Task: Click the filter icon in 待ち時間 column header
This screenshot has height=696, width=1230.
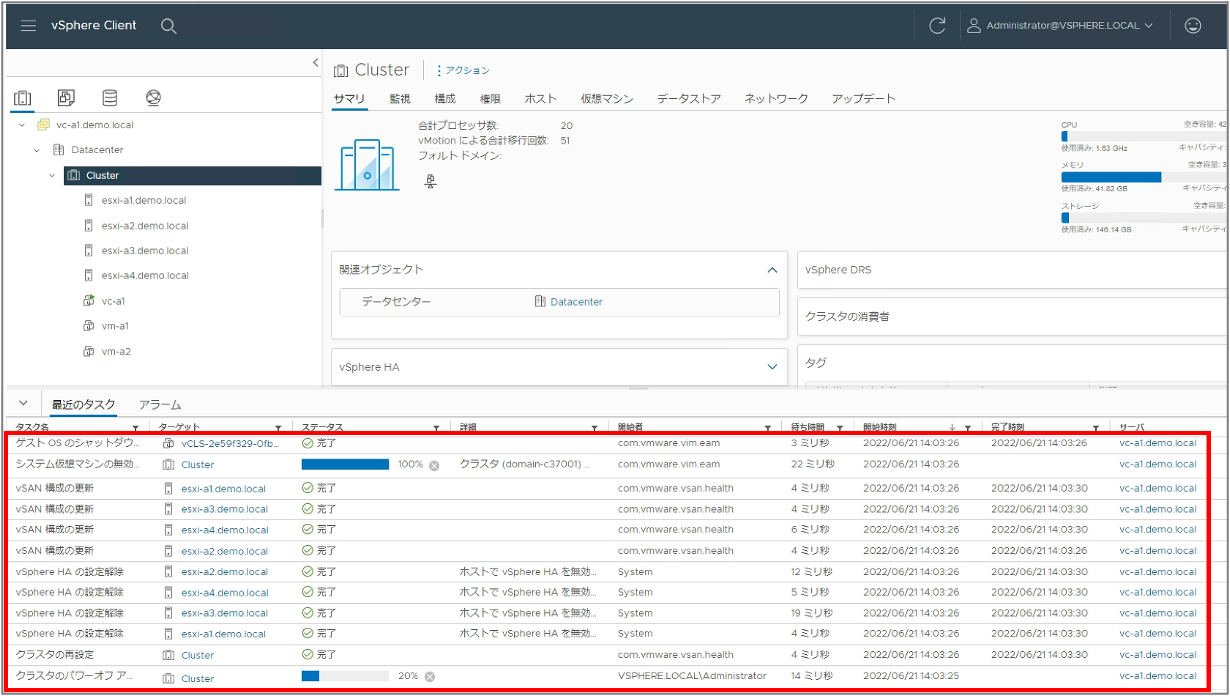Action: tap(840, 428)
